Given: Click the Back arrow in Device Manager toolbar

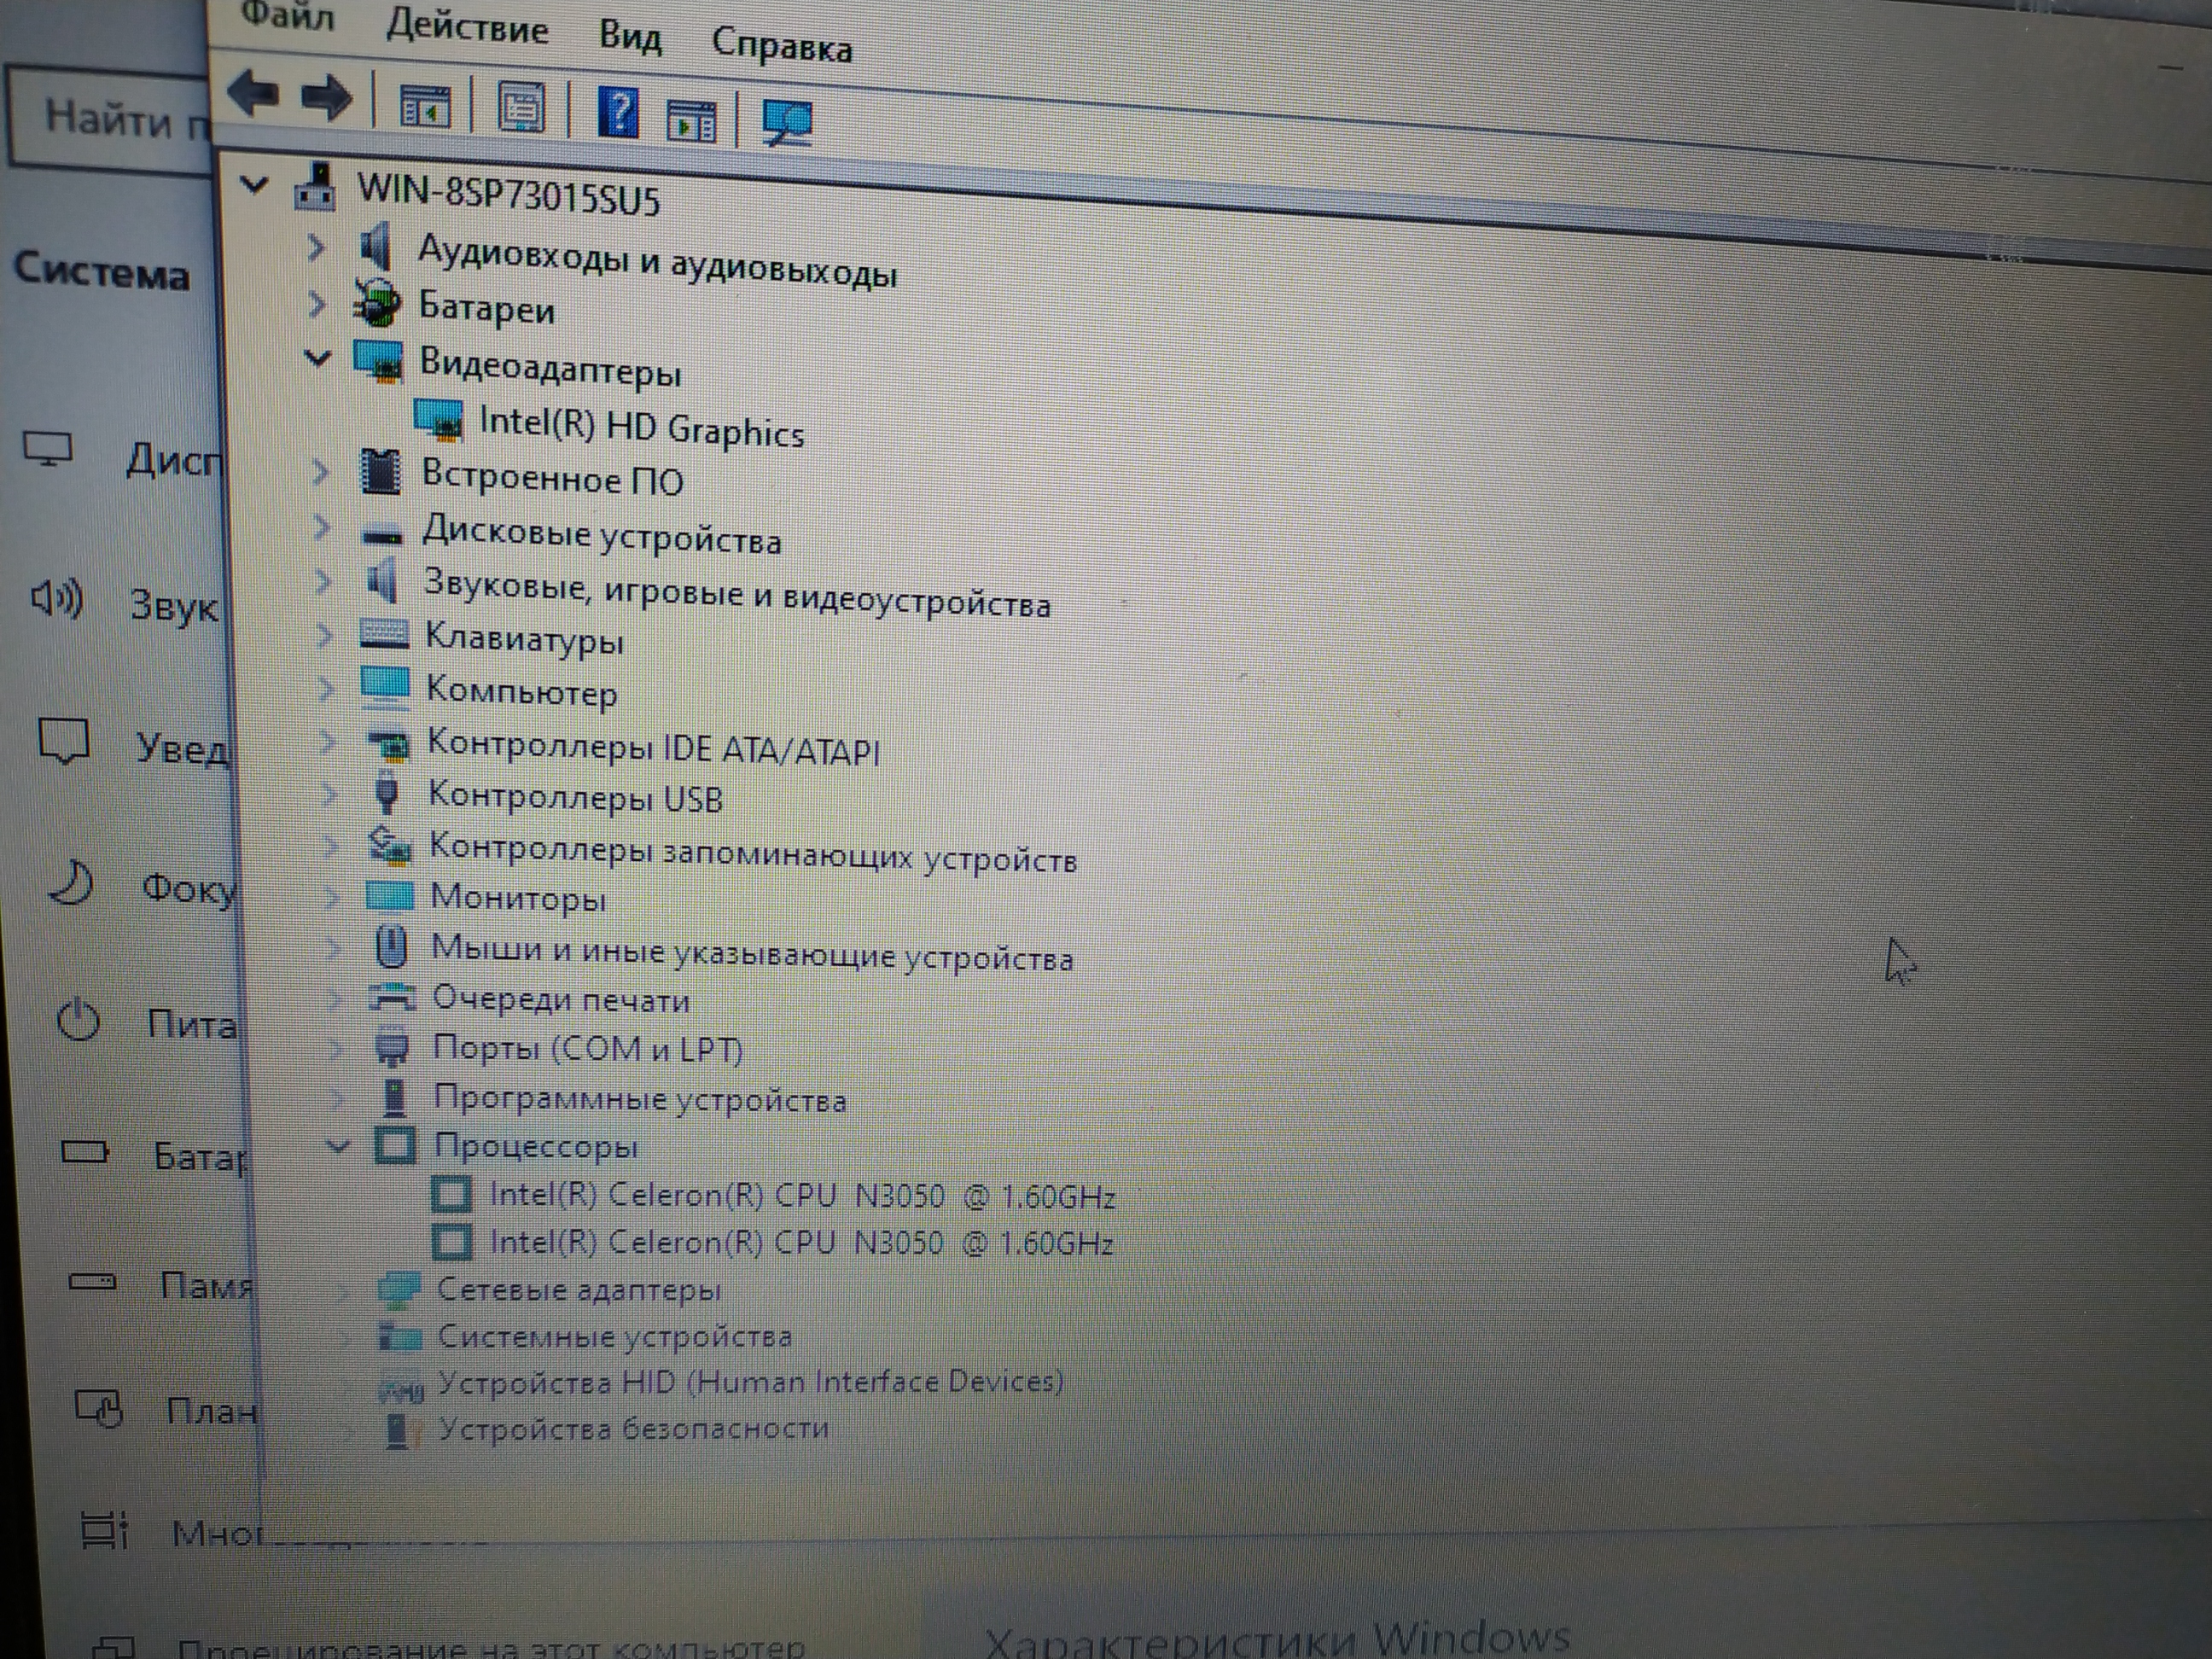Looking at the screenshot, I should coord(253,94).
